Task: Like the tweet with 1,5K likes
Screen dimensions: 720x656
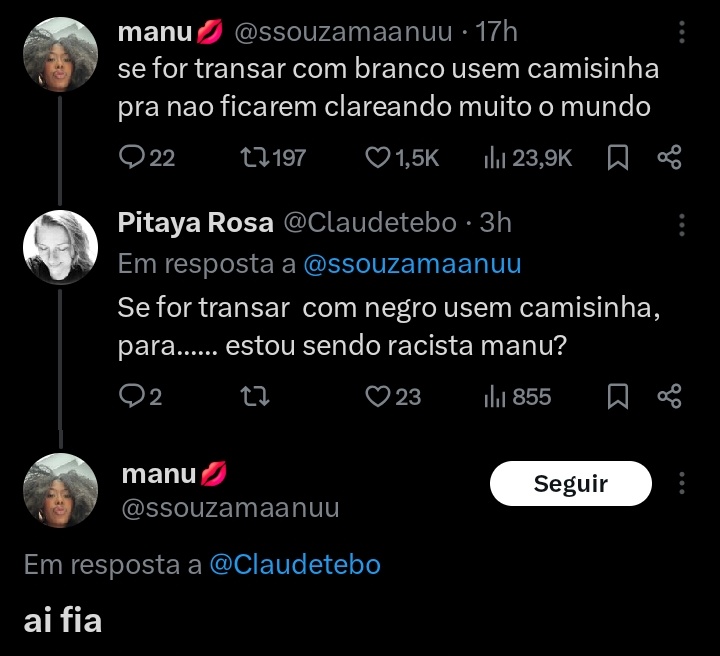Action: (x=402, y=157)
